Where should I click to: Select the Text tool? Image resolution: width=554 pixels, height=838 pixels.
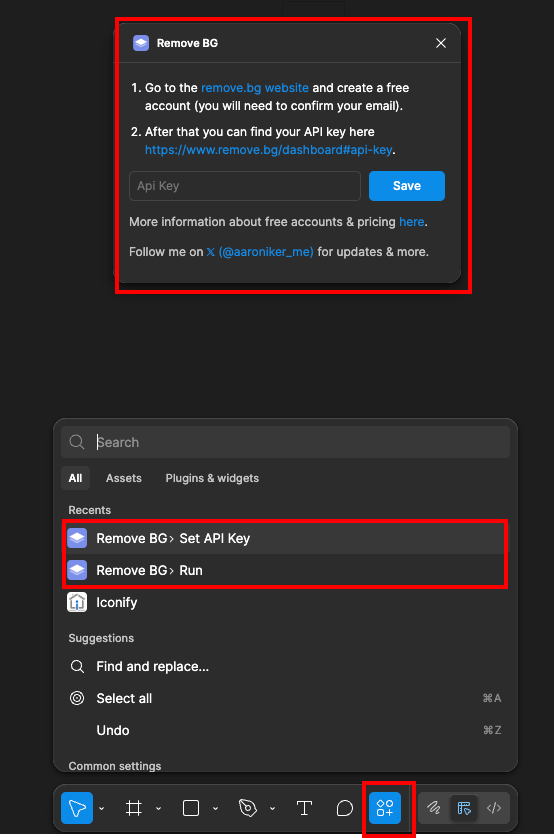point(305,808)
